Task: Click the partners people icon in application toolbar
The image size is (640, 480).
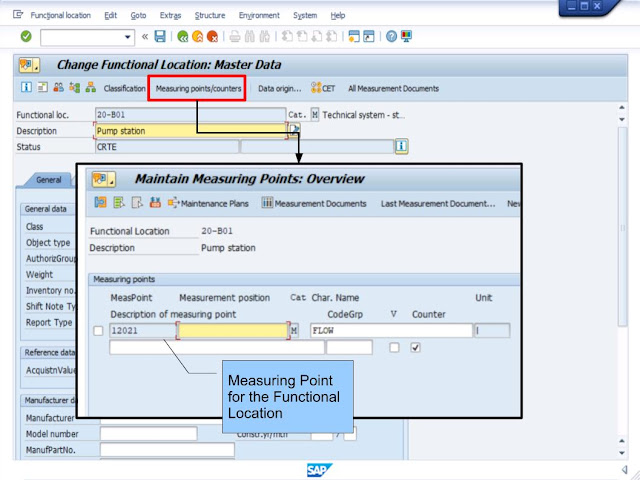Action: click(x=58, y=87)
